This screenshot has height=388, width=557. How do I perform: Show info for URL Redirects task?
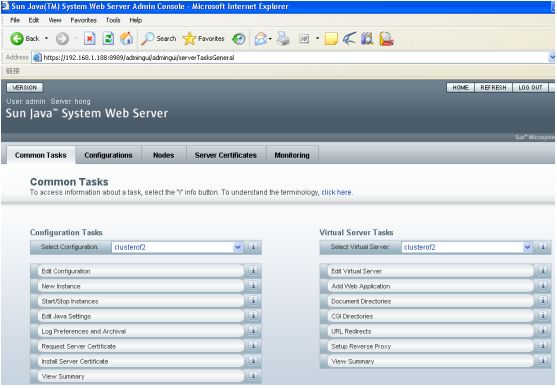coord(543,331)
